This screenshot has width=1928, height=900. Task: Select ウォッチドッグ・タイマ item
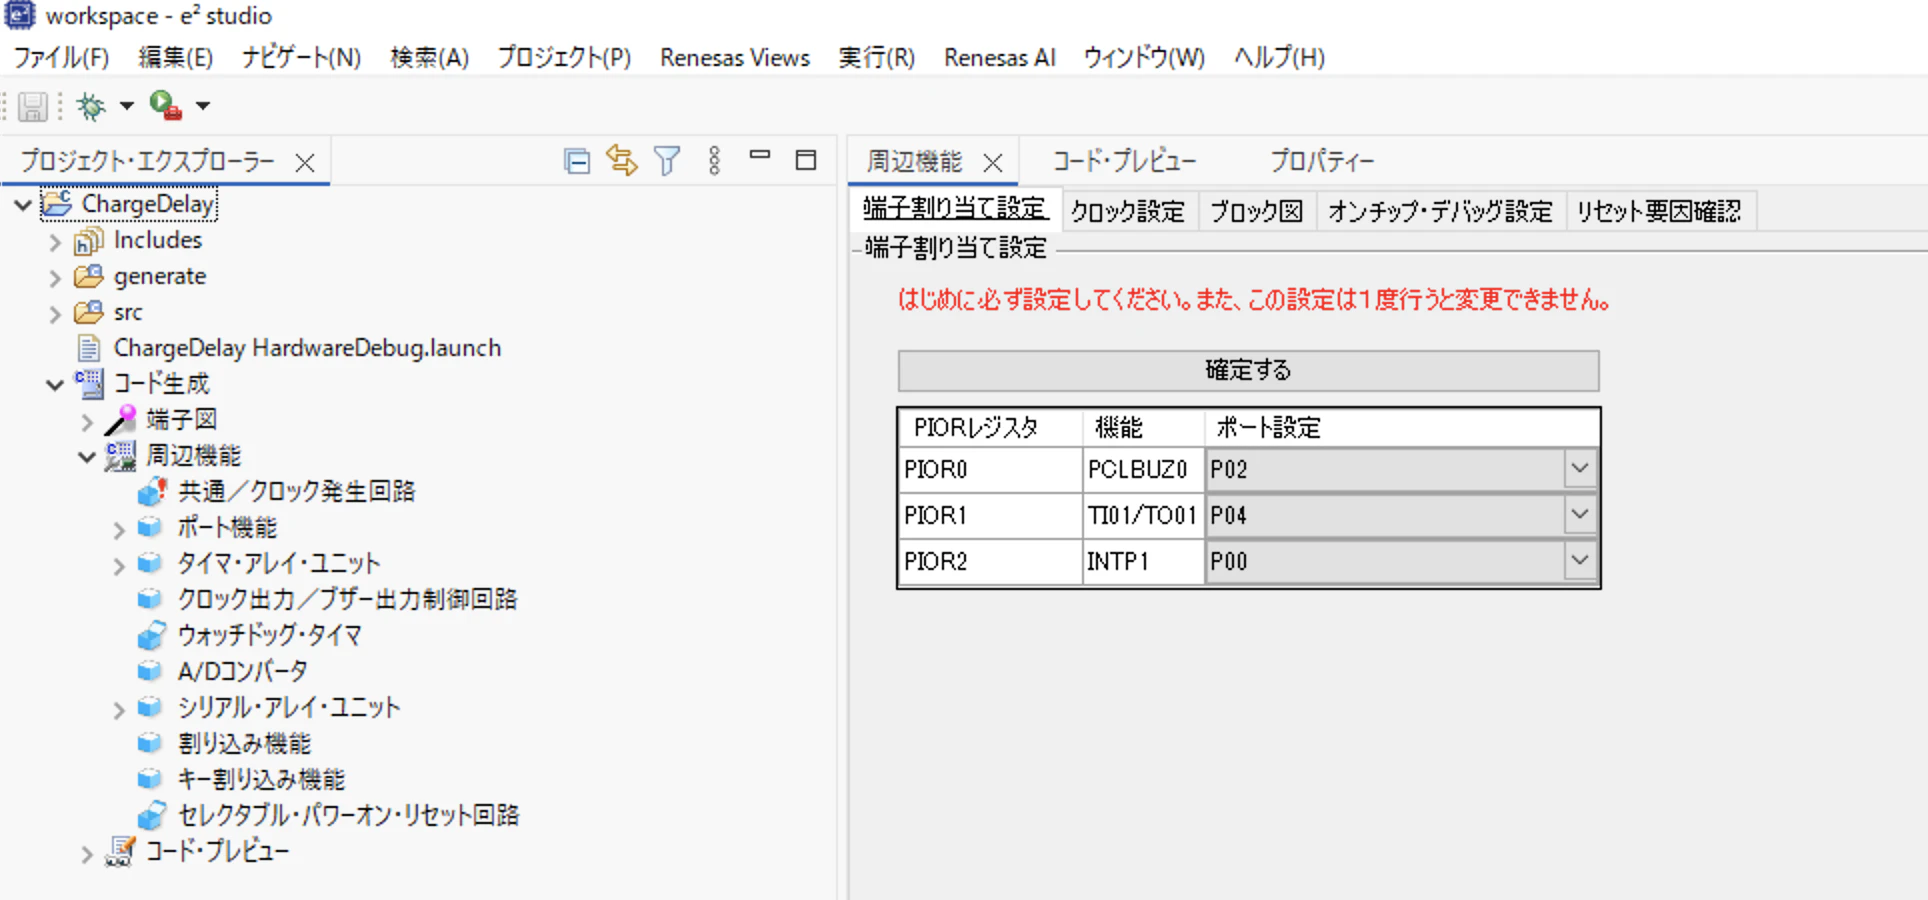coord(269,635)
